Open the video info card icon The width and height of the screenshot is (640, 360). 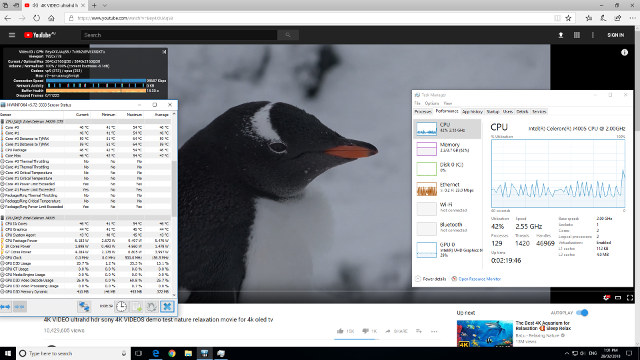pos(624,52)
